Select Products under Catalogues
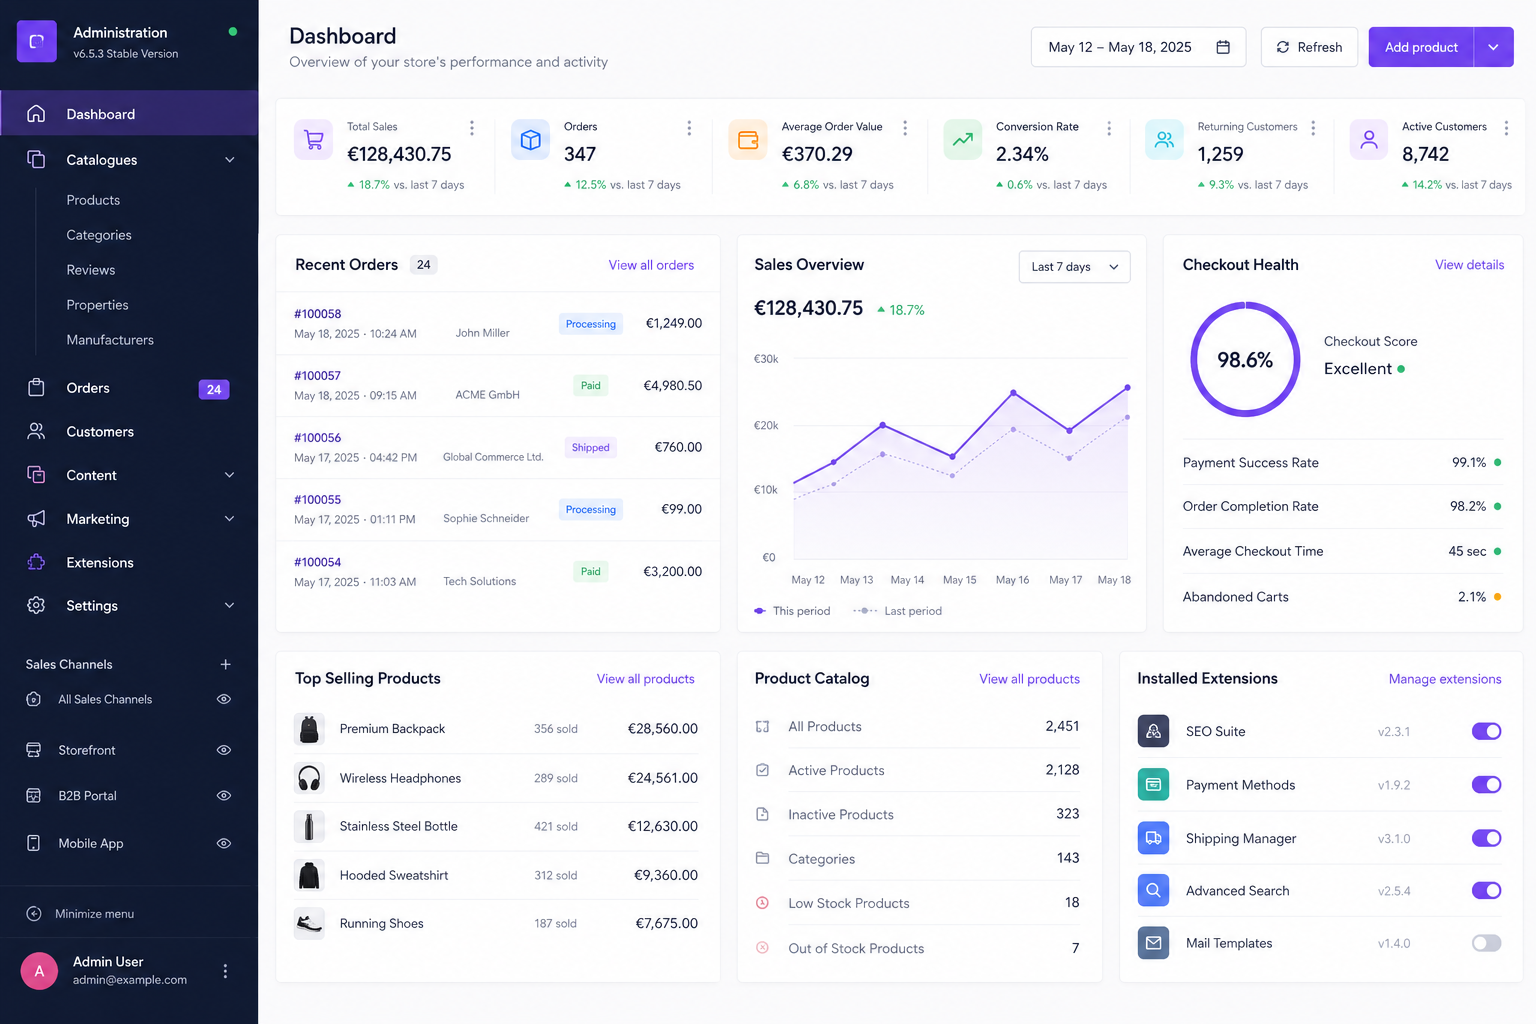 93,200
